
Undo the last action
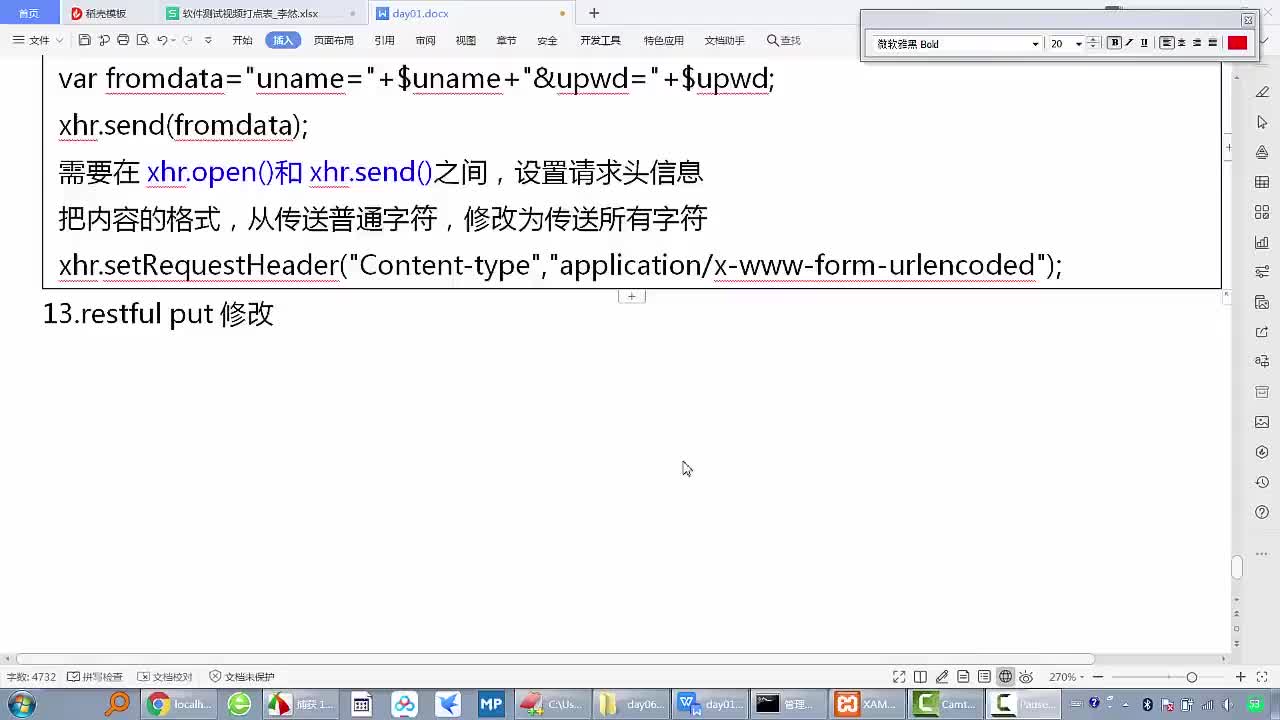tap(162, 40)
